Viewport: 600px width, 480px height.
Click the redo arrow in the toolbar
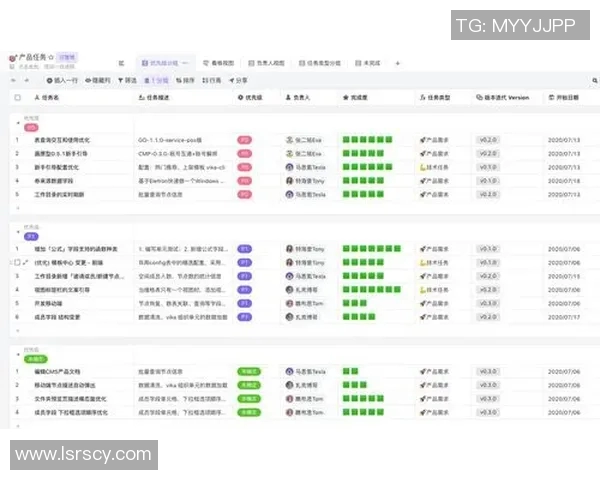[26, 80]
